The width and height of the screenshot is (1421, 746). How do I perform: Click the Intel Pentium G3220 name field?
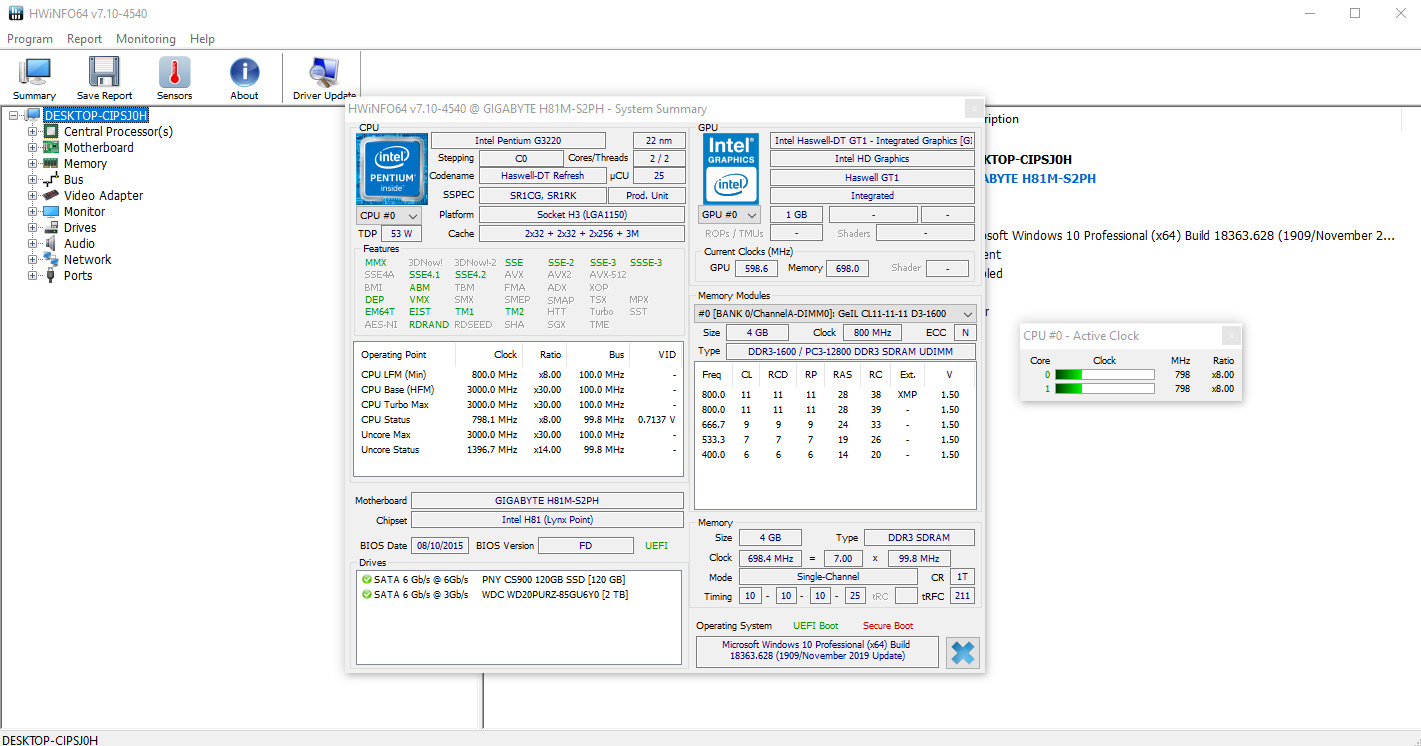coord(518,141)
